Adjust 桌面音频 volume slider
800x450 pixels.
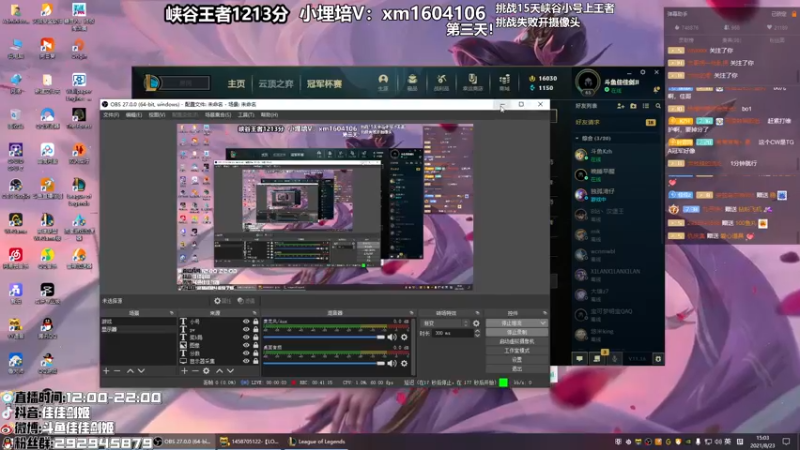[324, 363]
